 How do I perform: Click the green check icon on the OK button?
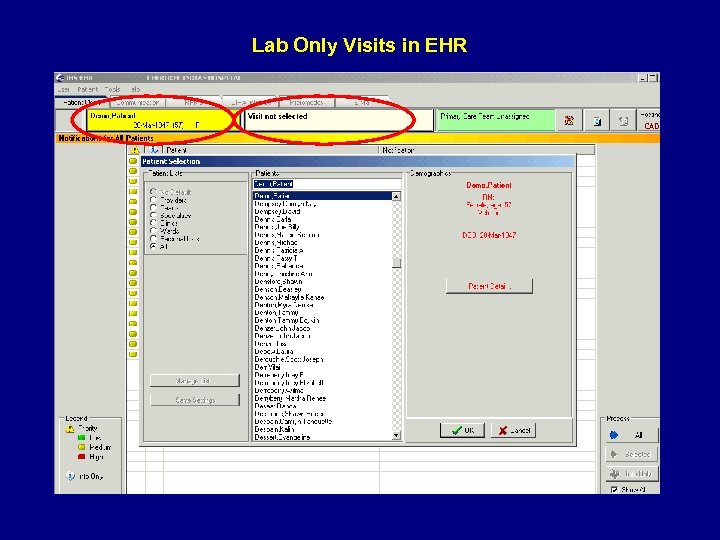tap(456, 430)
